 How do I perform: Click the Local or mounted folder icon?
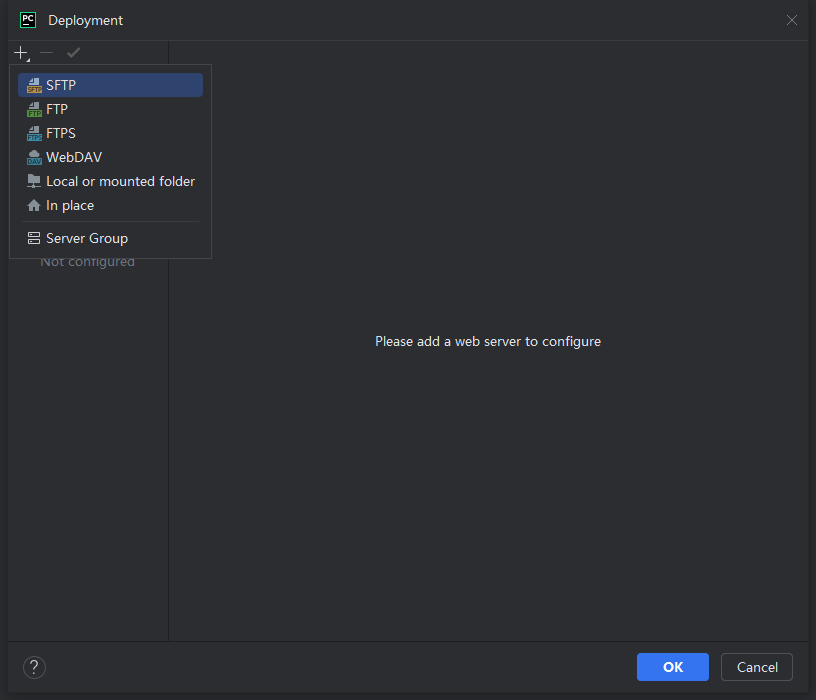(34, 181)
